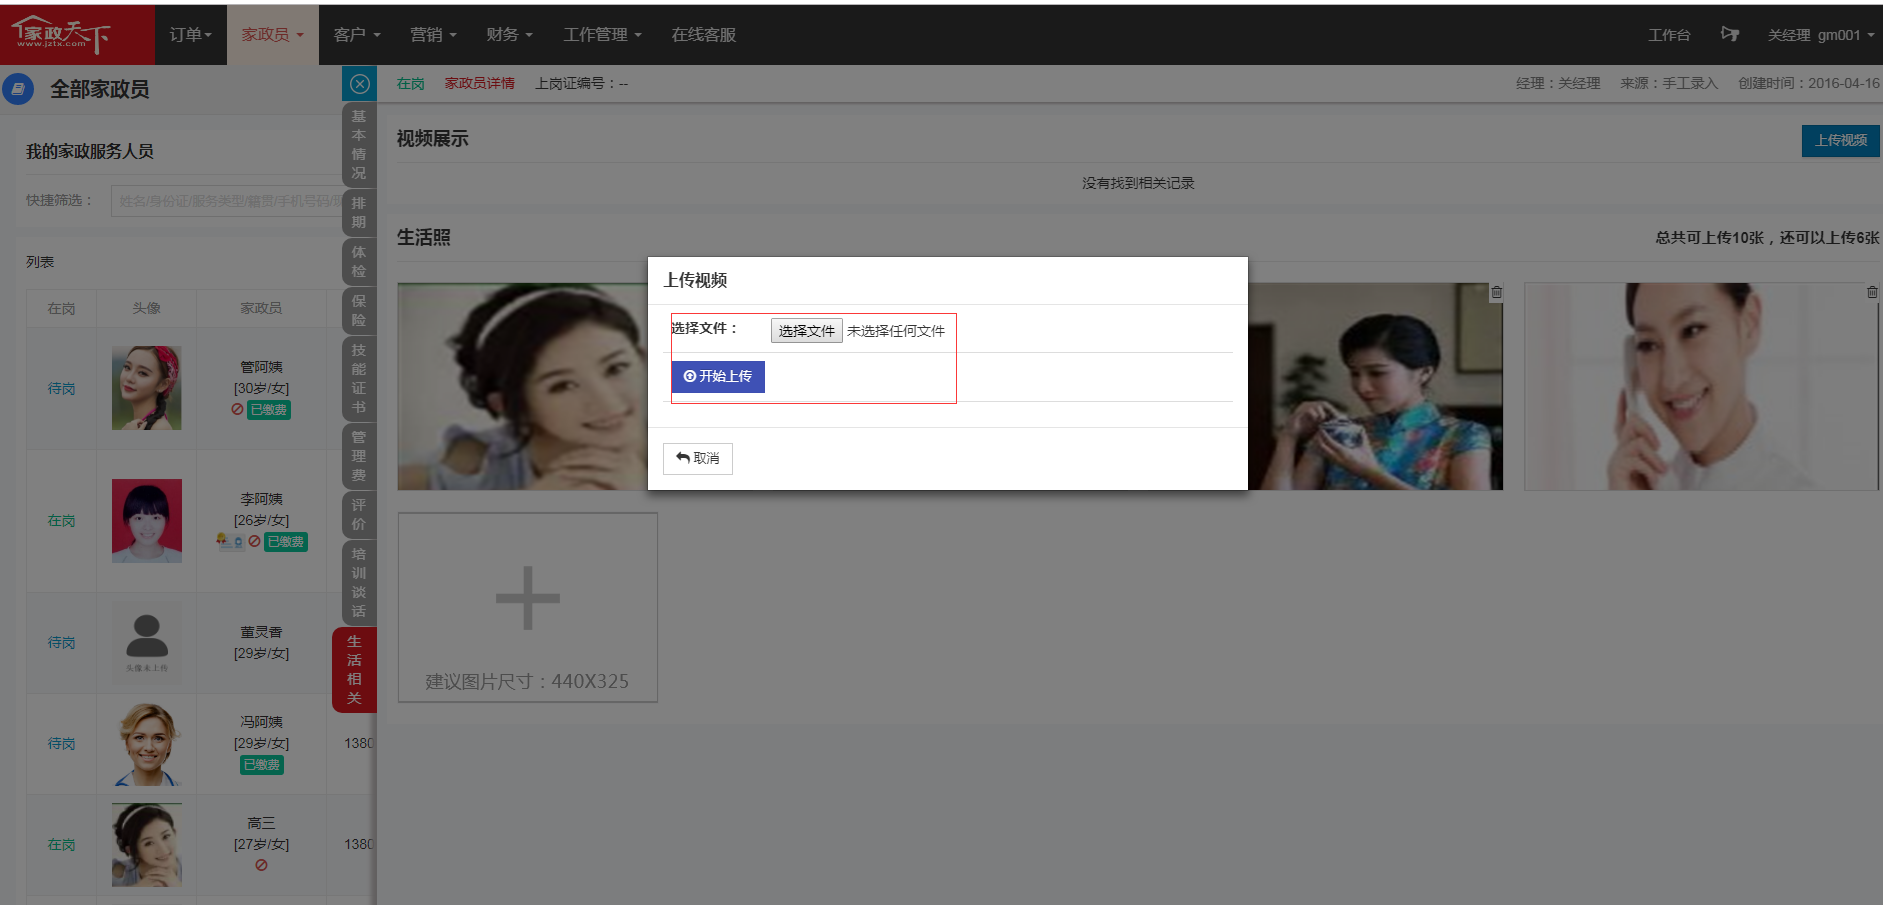Delete the tea-serving woman photo via its trash icon
Image resolution: width=1883 pixels, height=905 pixels.
[x=1496, y=293]
